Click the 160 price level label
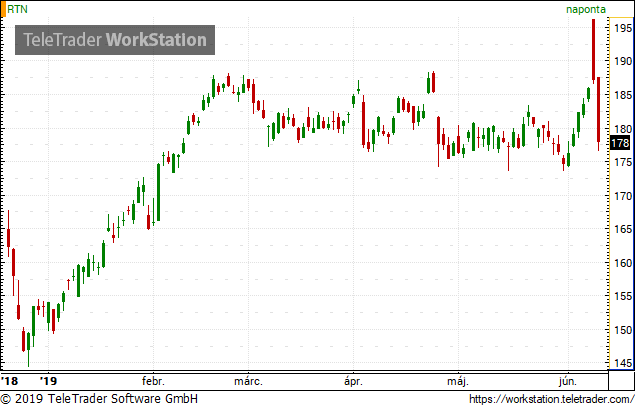Viewport: 635px width, 408px height. pos(623,263)
